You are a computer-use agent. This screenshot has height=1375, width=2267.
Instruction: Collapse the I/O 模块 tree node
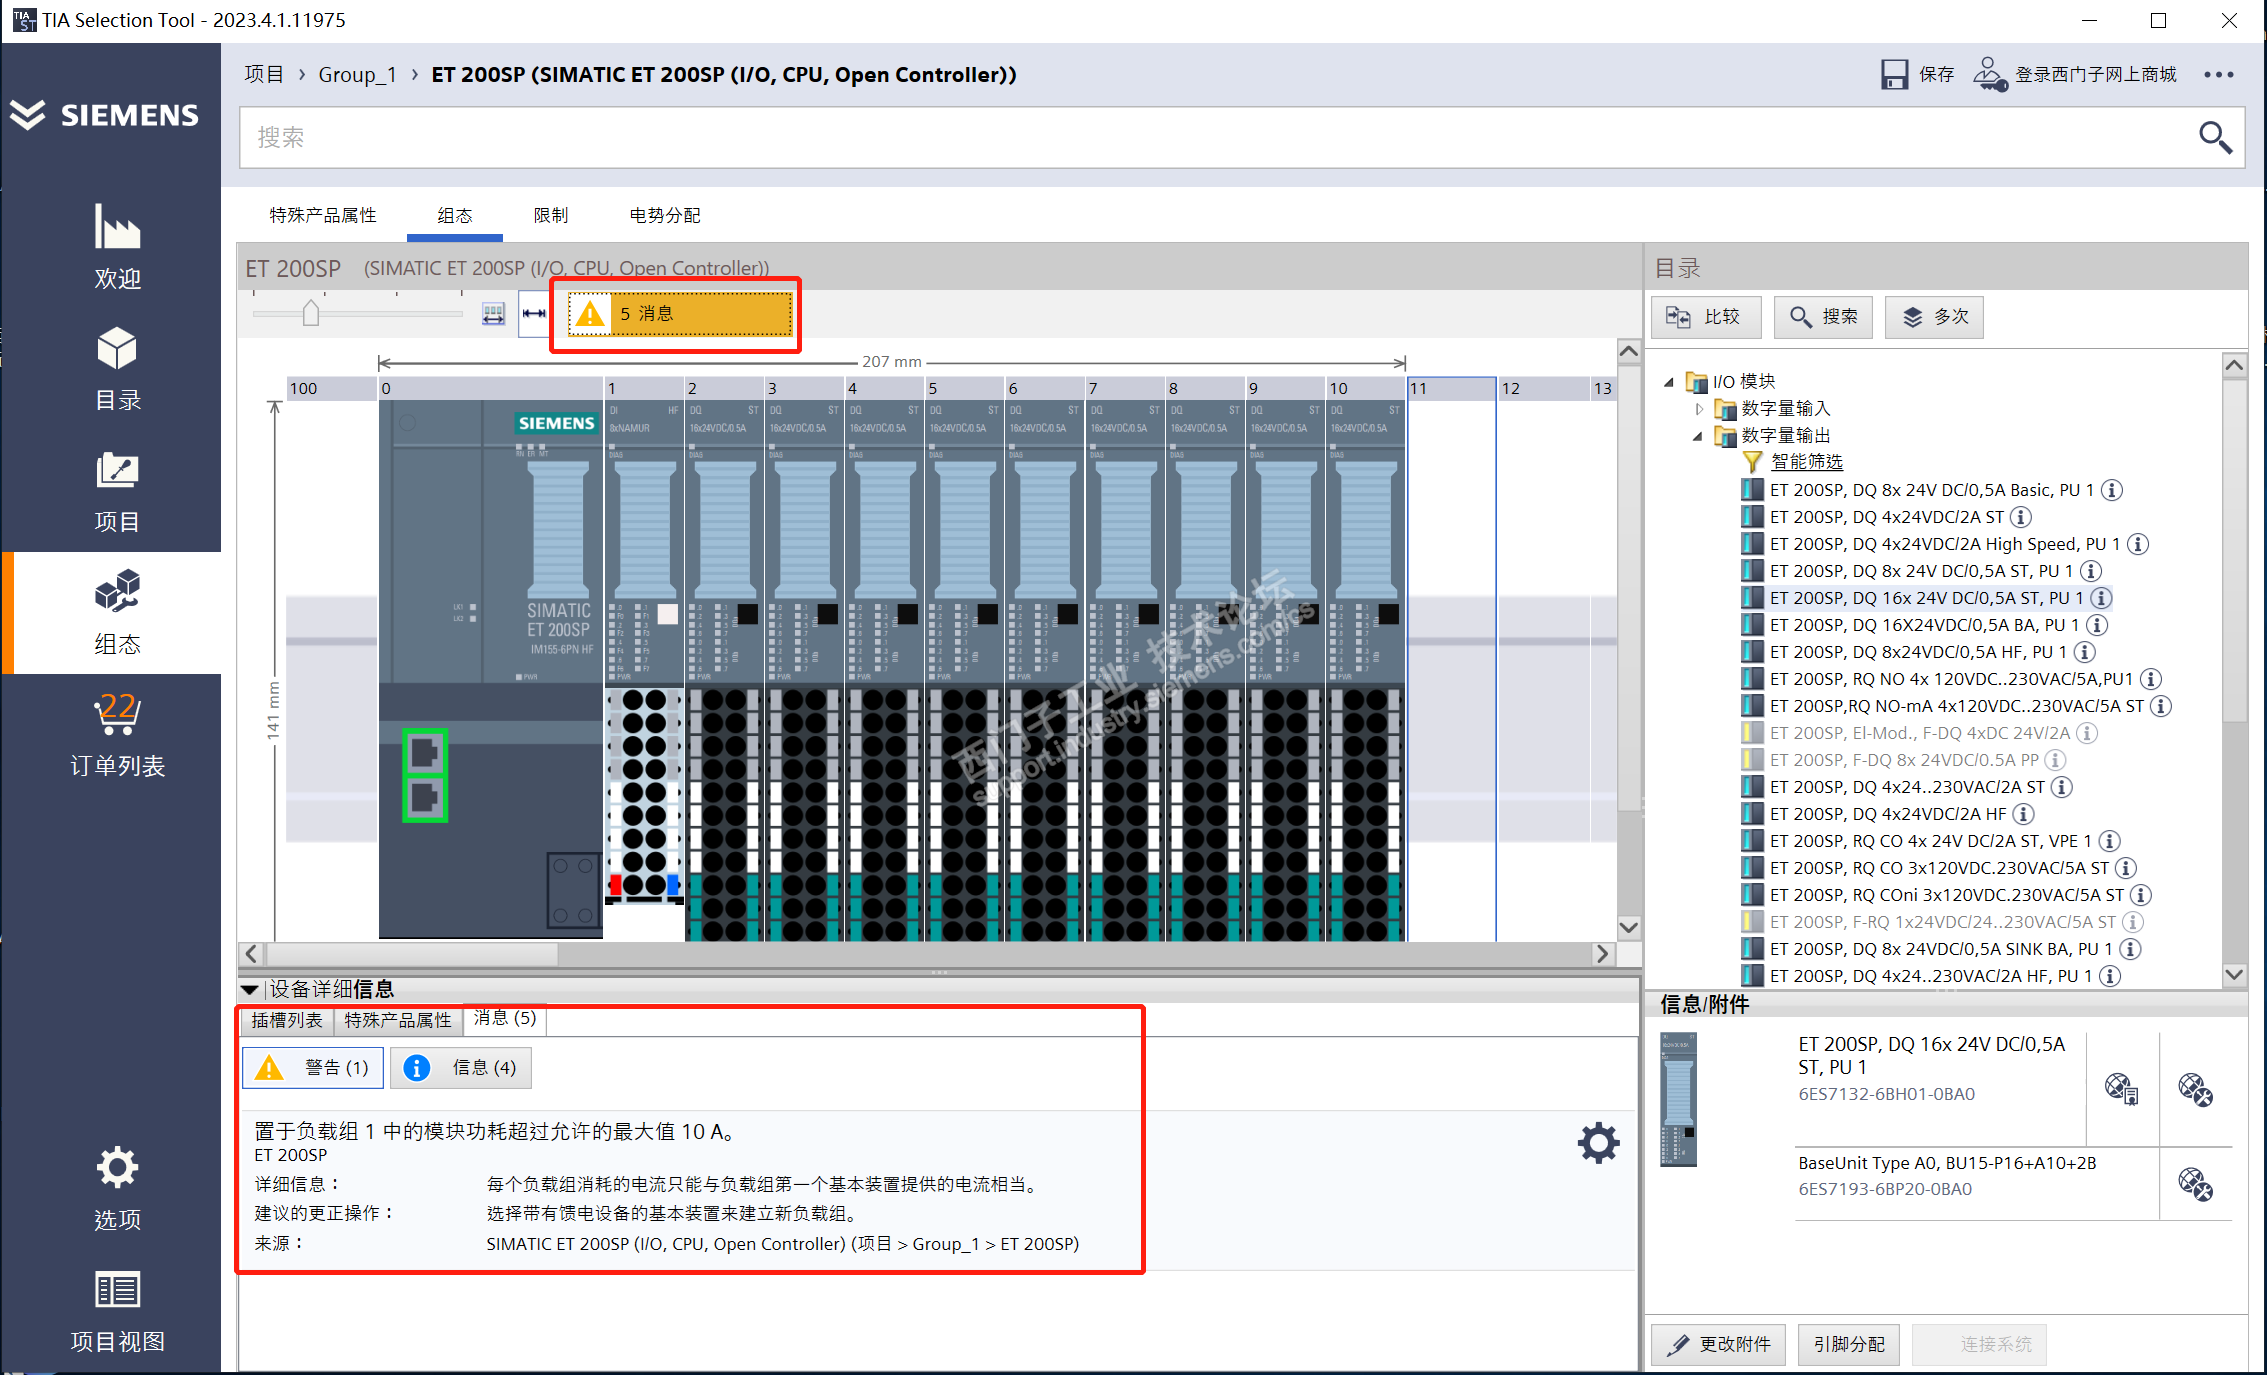coord(1668,382)
